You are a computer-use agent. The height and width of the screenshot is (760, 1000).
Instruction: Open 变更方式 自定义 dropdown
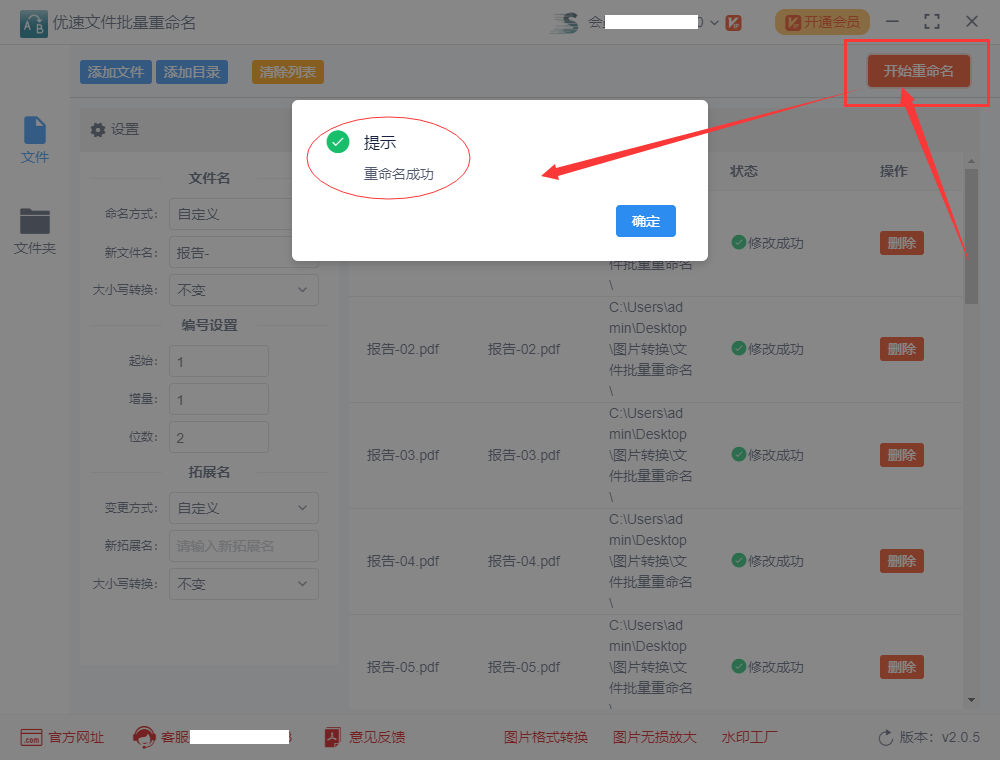pos(244,508)
